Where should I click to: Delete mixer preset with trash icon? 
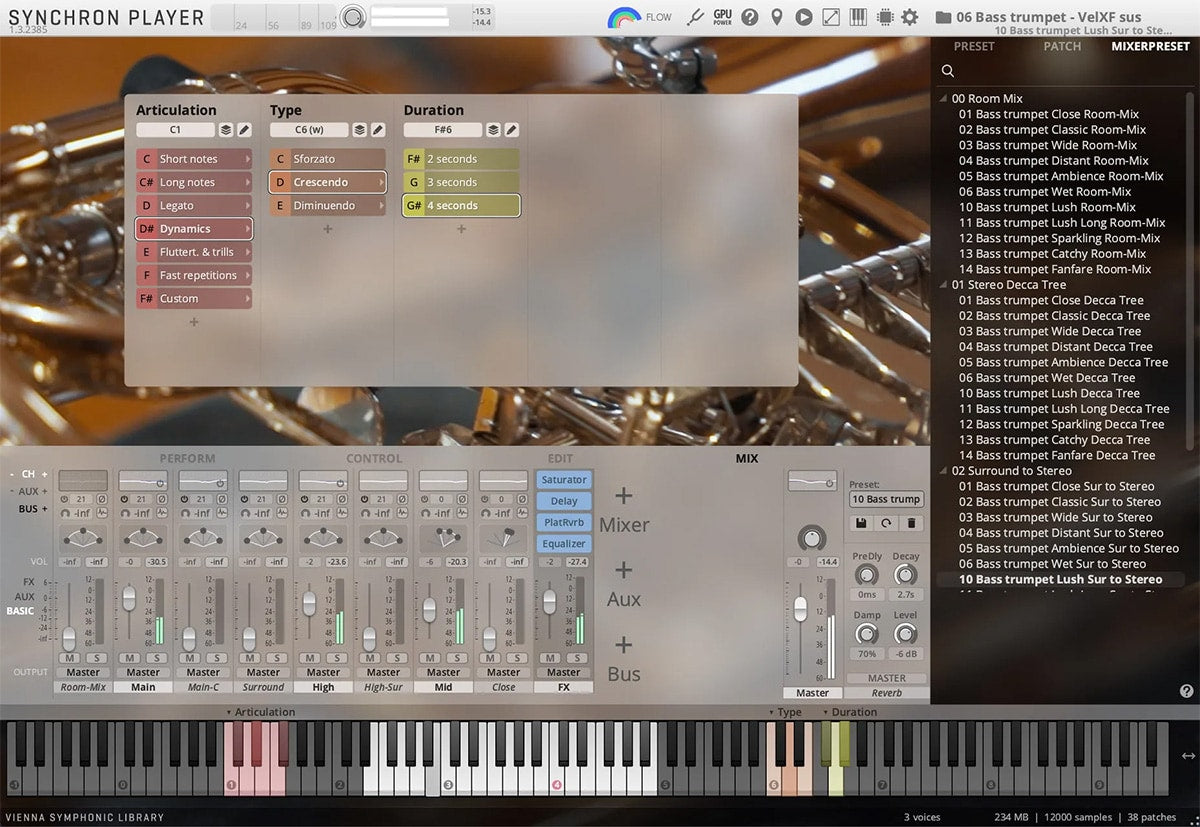[x=911, y=523]
